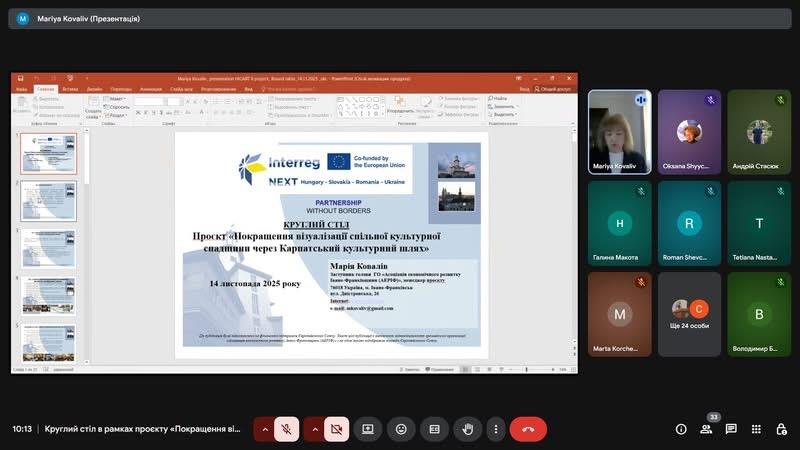The width and height of the screenshot is (800, 450).
Task: Select slide 4 thumbnail
Action: pos(49,296)
